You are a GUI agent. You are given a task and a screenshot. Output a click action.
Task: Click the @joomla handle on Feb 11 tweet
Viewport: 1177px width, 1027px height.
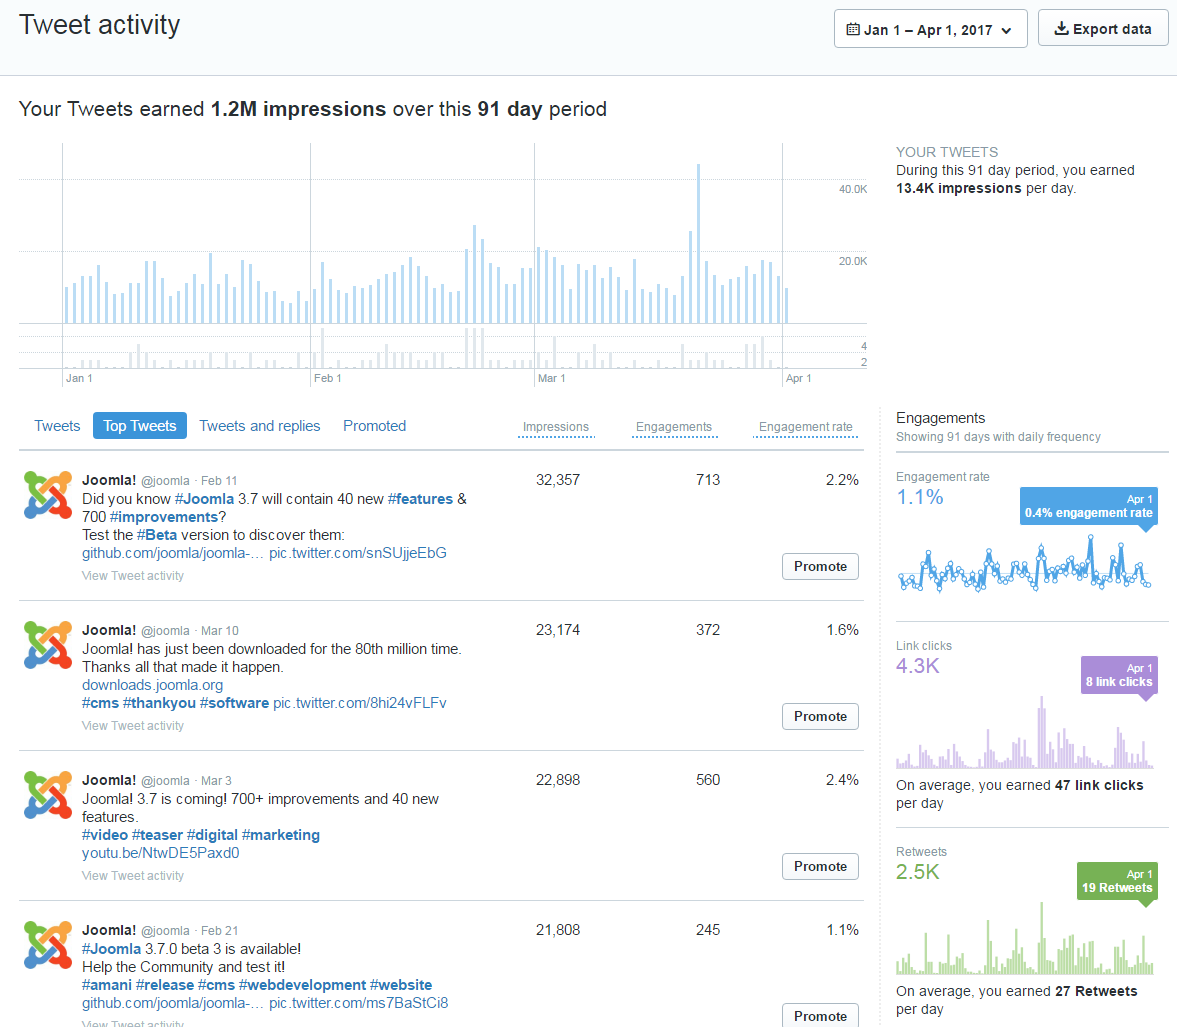165,480
